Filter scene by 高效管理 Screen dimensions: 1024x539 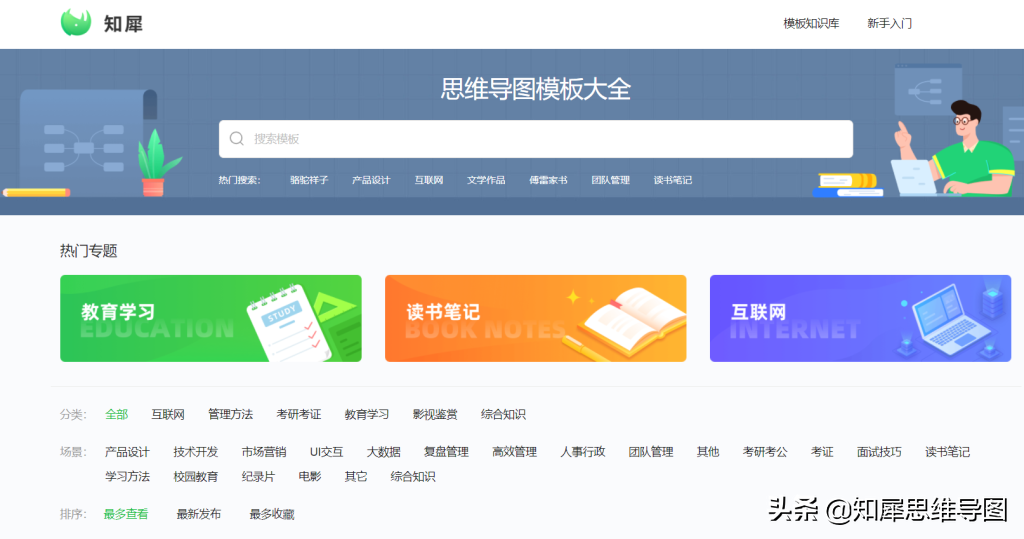(x=515, y=451)
